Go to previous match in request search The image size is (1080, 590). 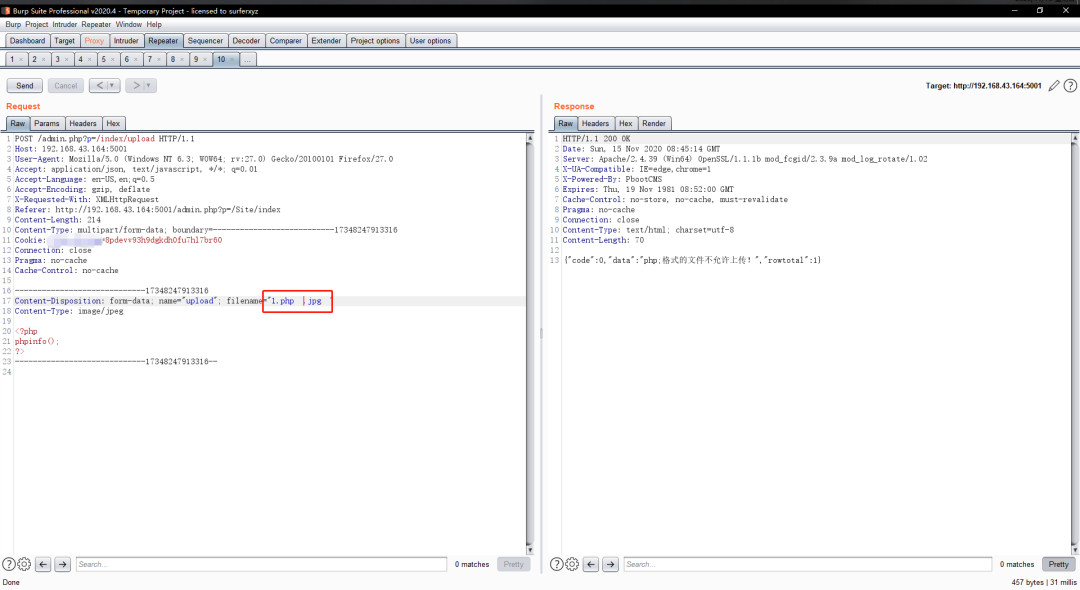point(43,564)
